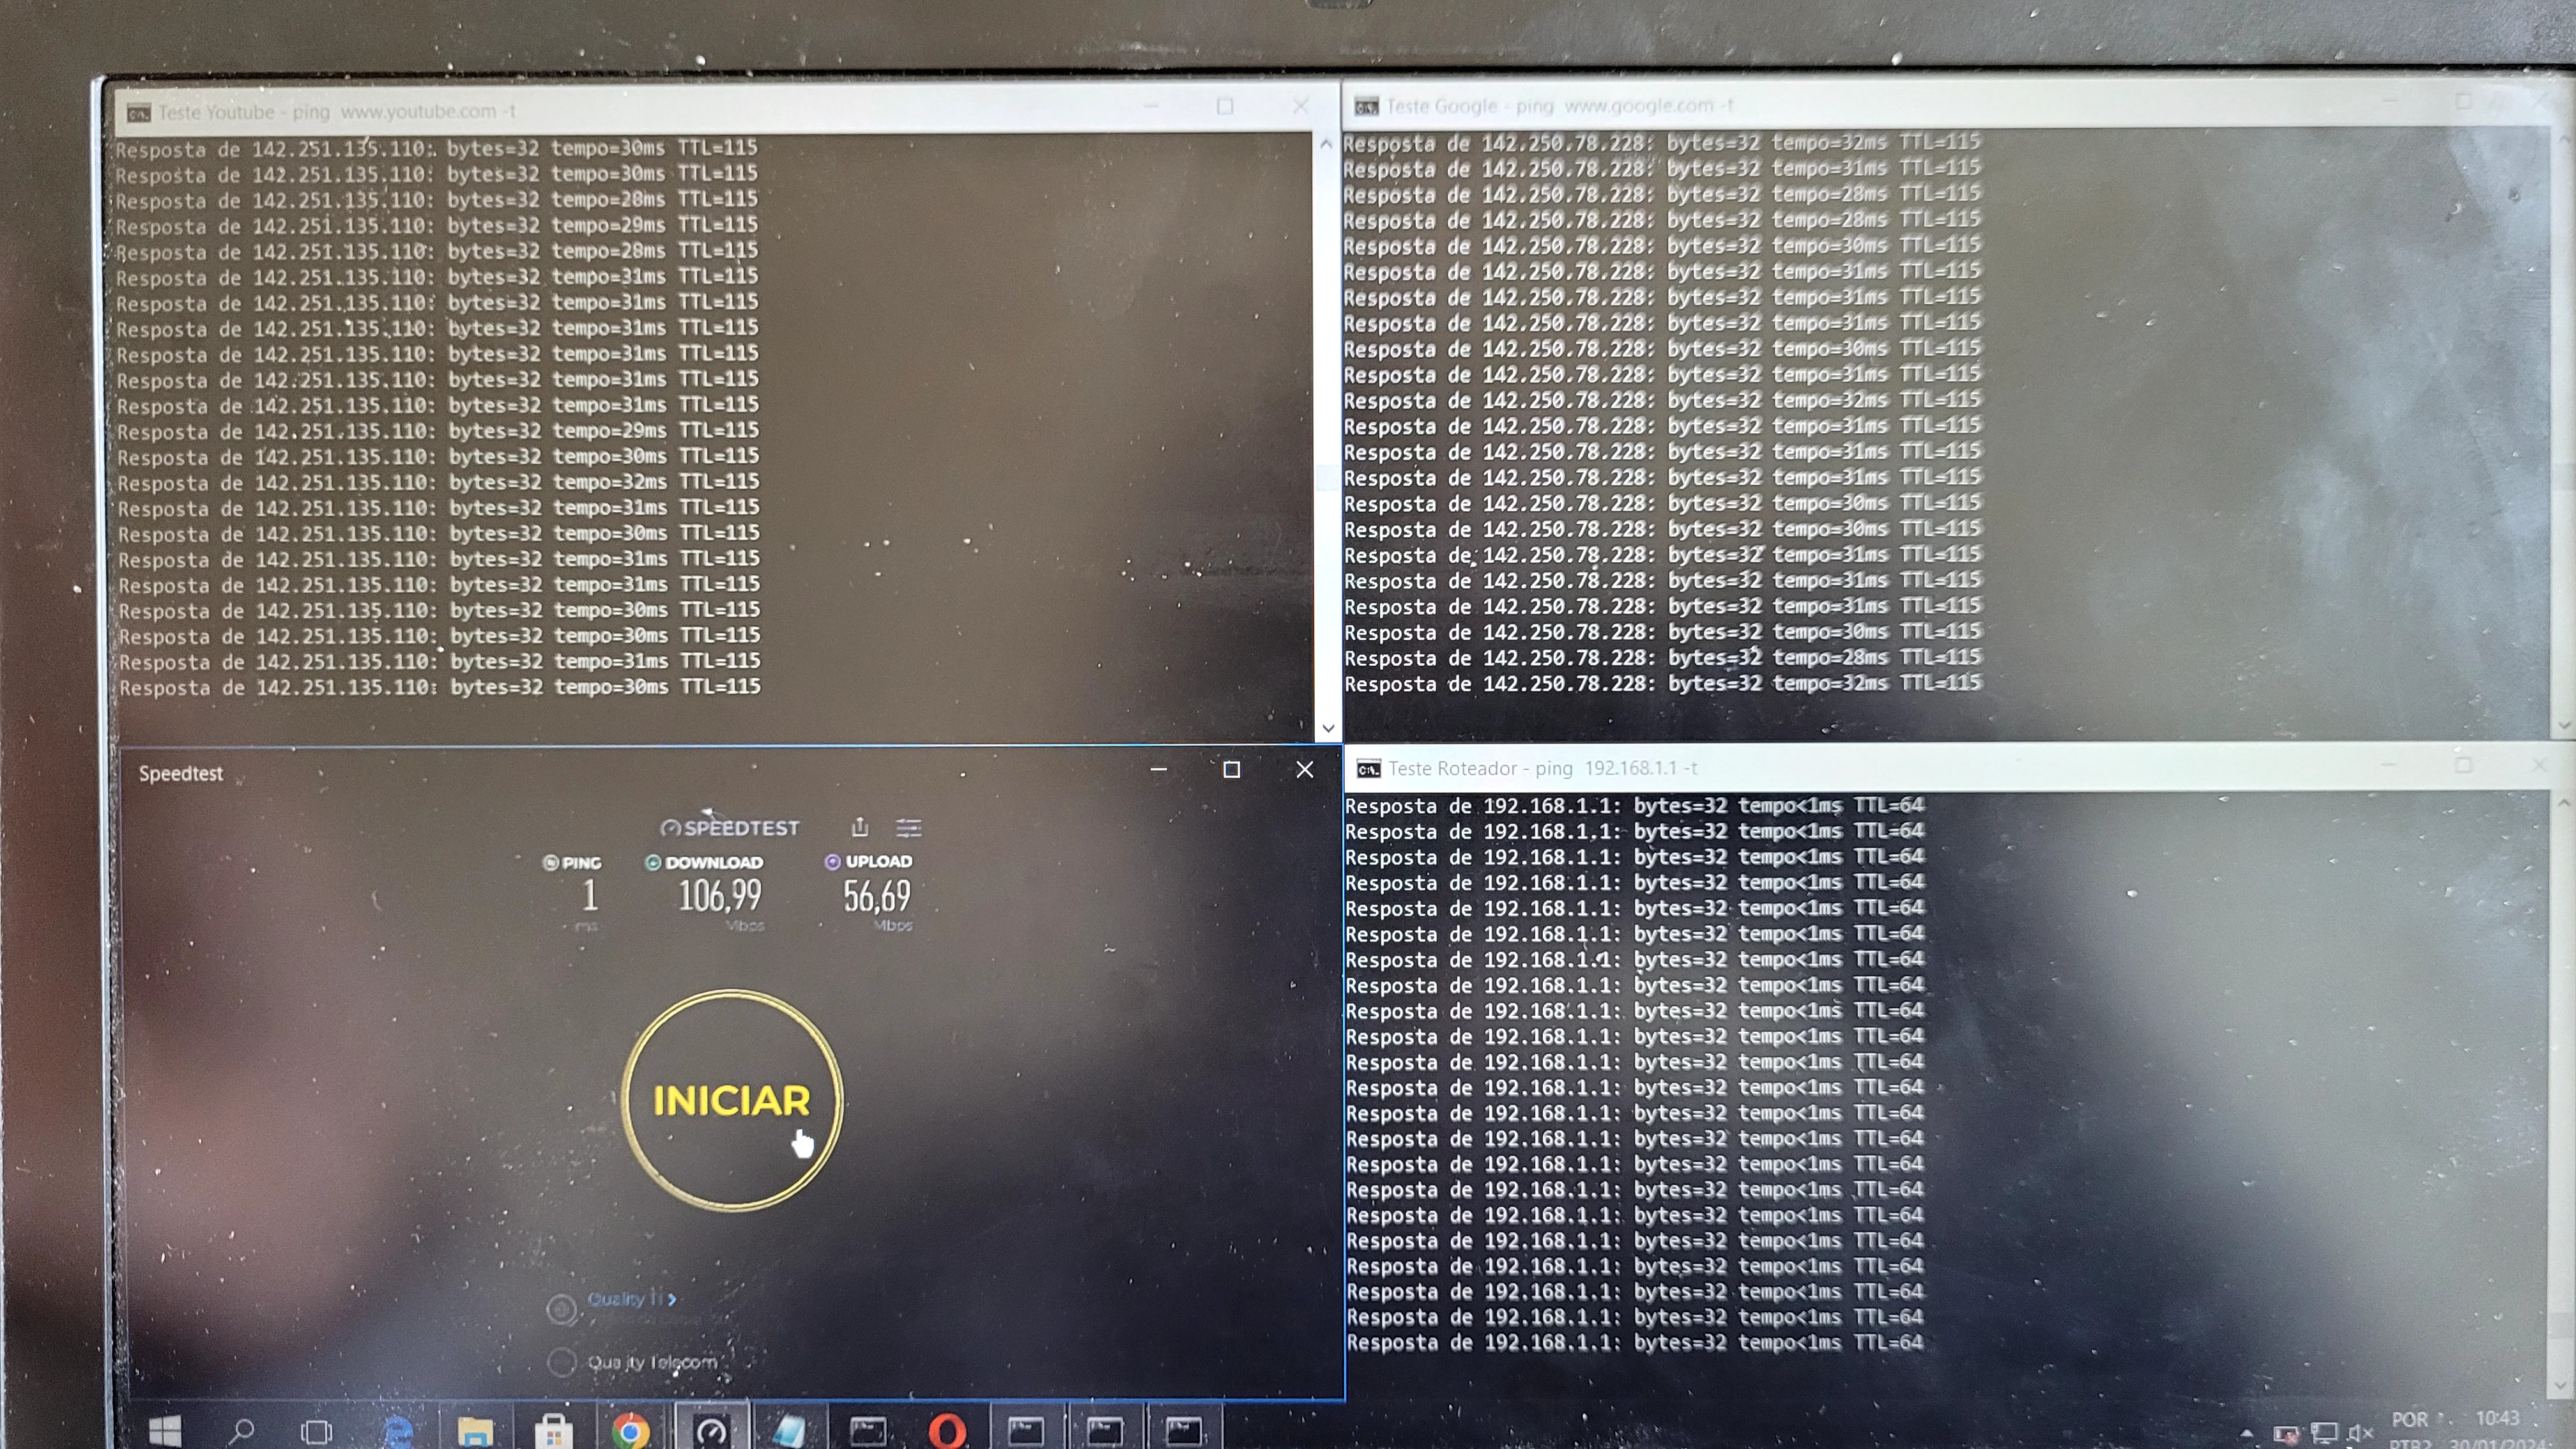
Task: Click the network status tray icon
Action: pos(2325,1433)
